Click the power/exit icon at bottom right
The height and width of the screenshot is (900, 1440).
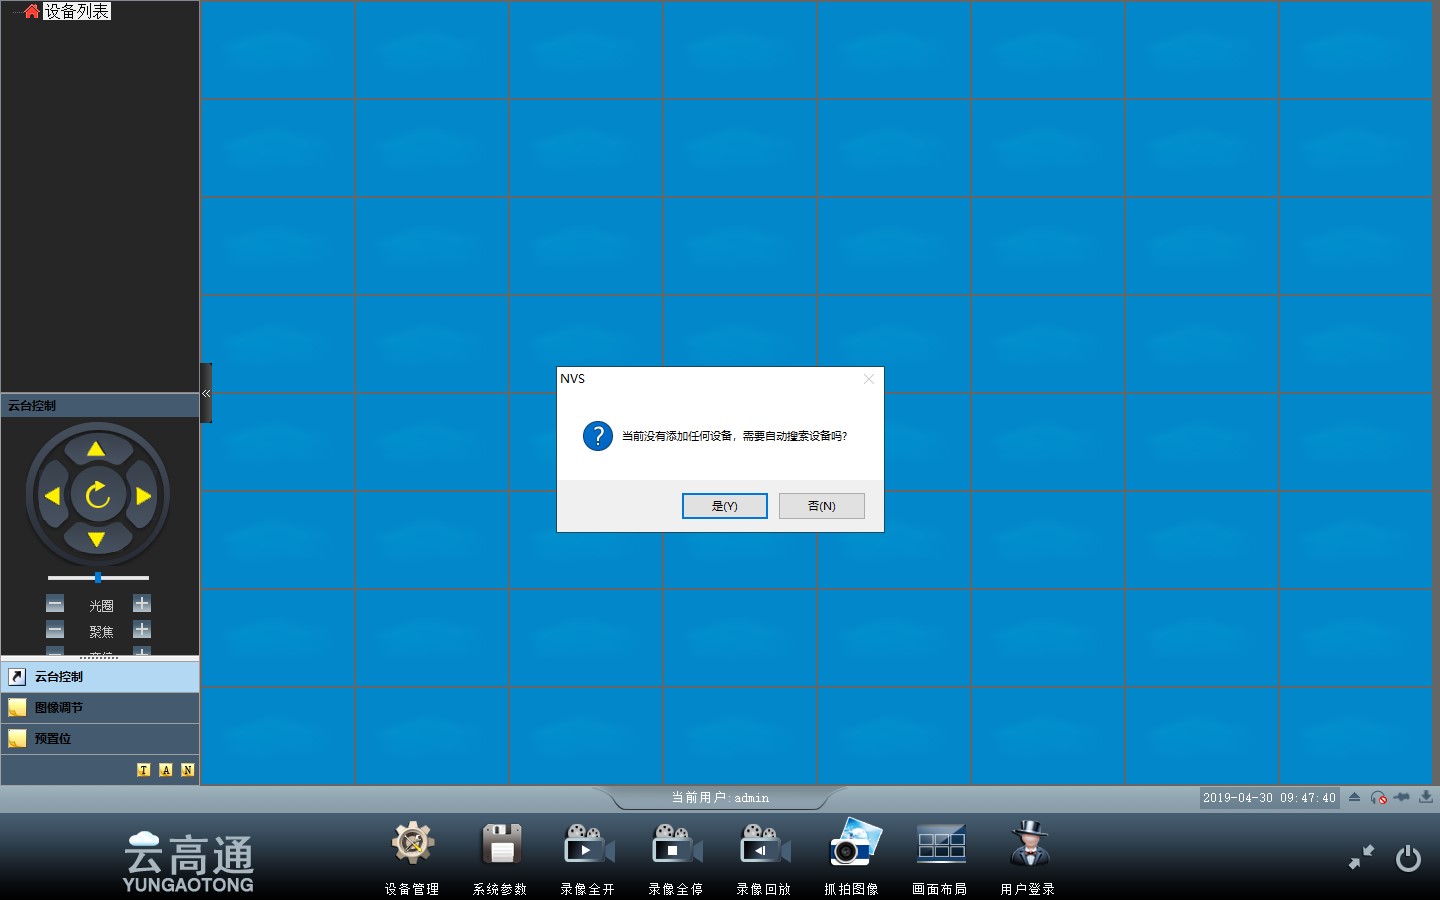point(1408,858)
